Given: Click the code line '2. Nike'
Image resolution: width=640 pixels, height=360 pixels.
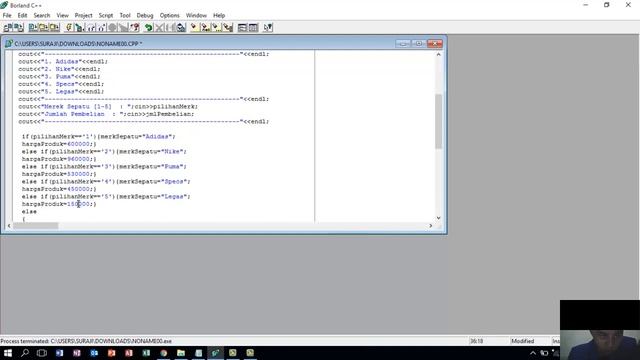Looking at the screenshot, I should coord(59,69).
